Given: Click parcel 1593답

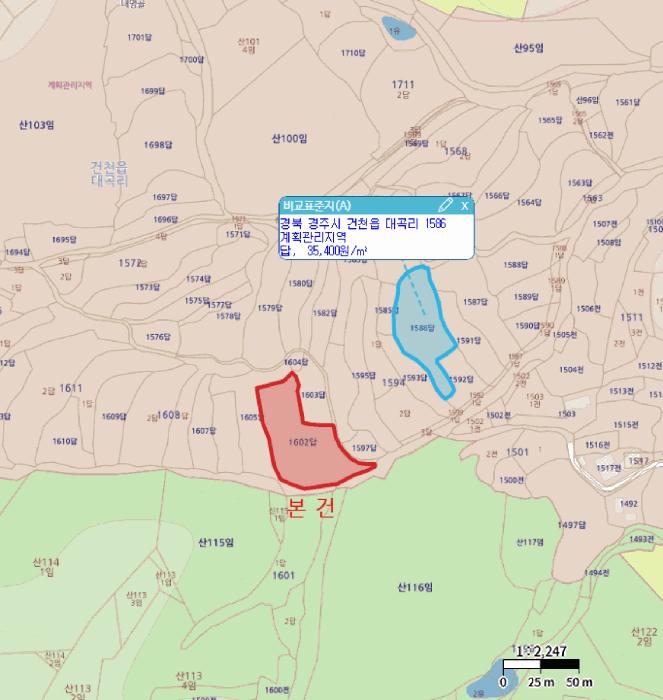Looking at the screenshot, I should [415, 377].
